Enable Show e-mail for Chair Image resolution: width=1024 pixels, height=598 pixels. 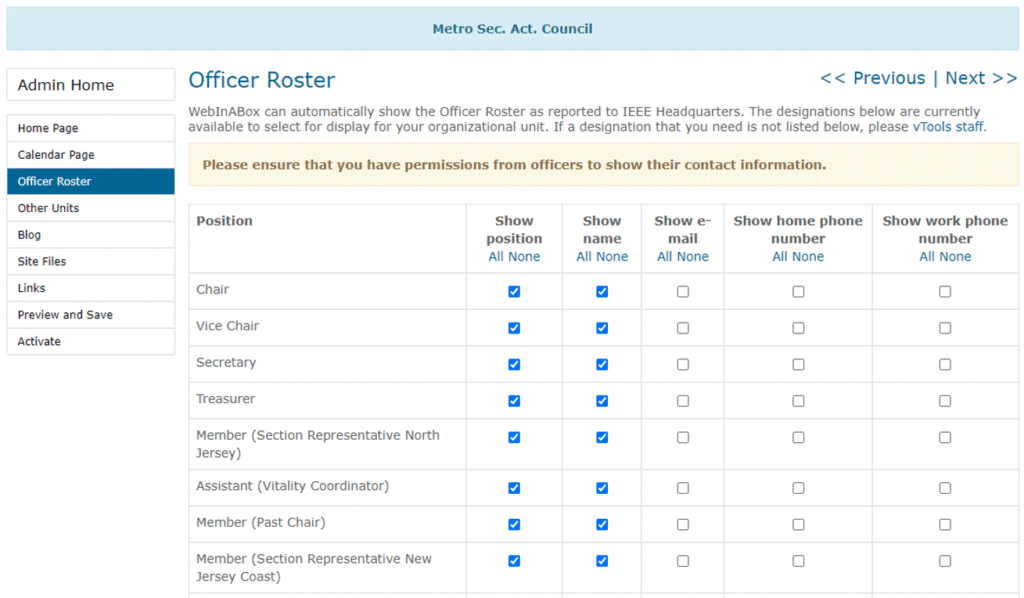click(x=682, y=291)
